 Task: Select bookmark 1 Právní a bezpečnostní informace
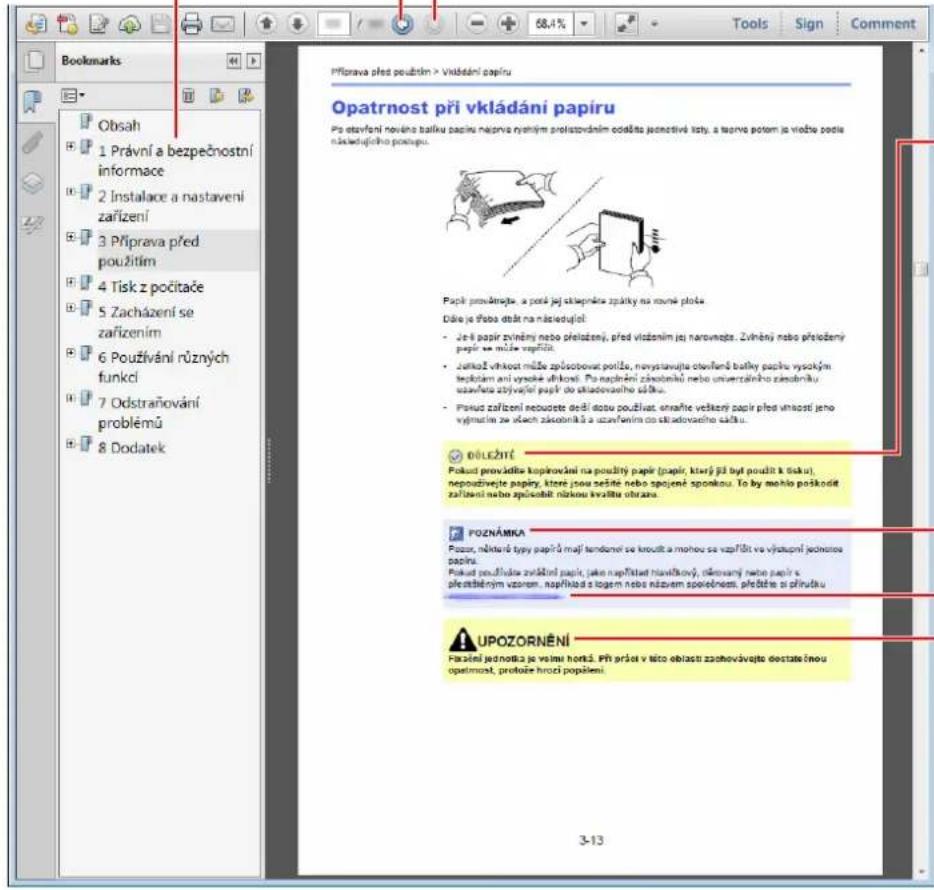175,161
